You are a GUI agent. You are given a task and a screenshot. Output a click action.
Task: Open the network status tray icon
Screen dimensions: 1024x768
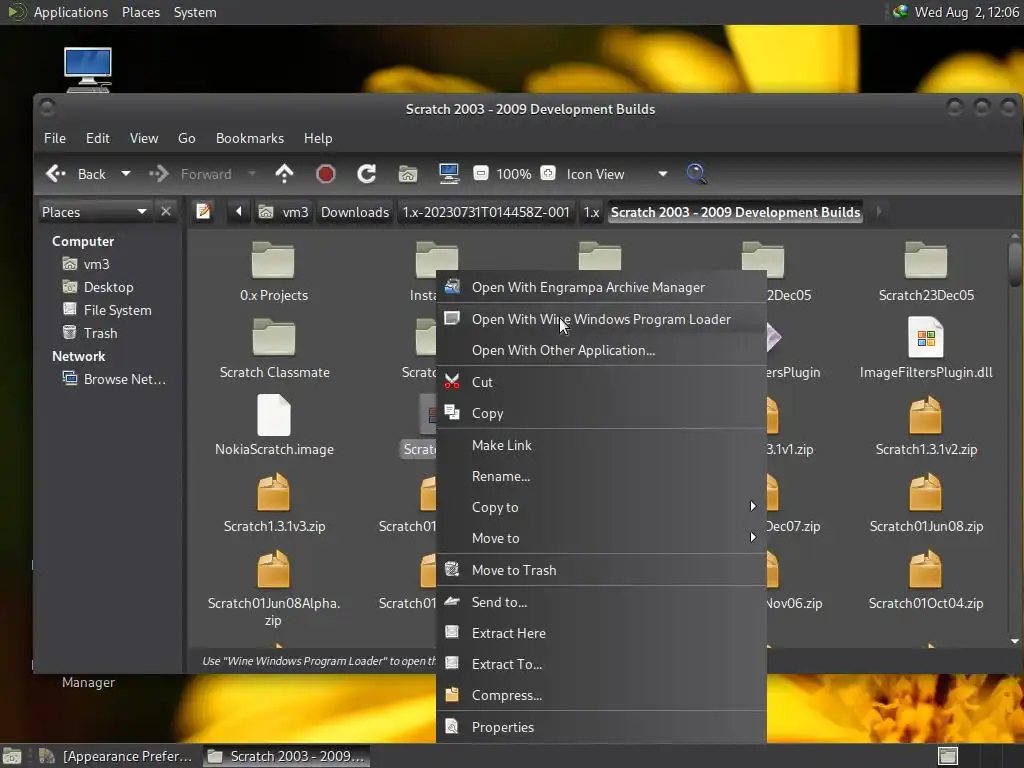click(x=901, y=12)
